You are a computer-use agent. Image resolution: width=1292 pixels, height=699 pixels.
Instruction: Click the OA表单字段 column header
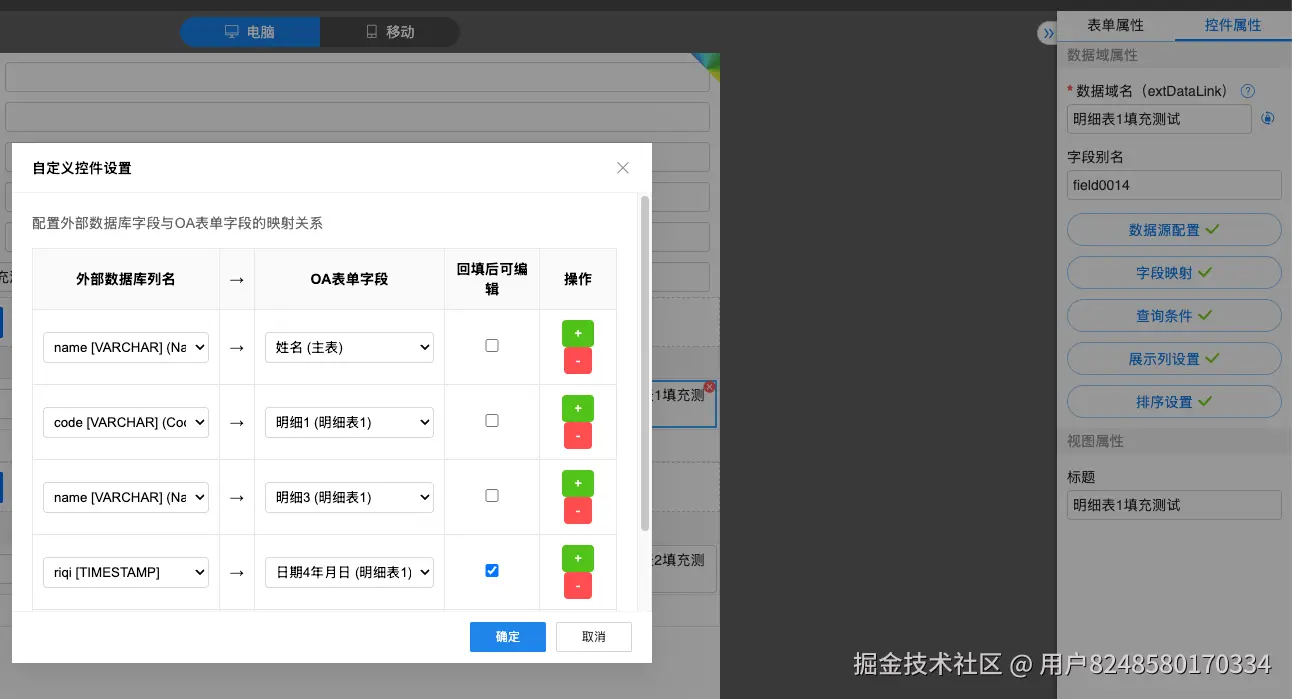[349, 279]
